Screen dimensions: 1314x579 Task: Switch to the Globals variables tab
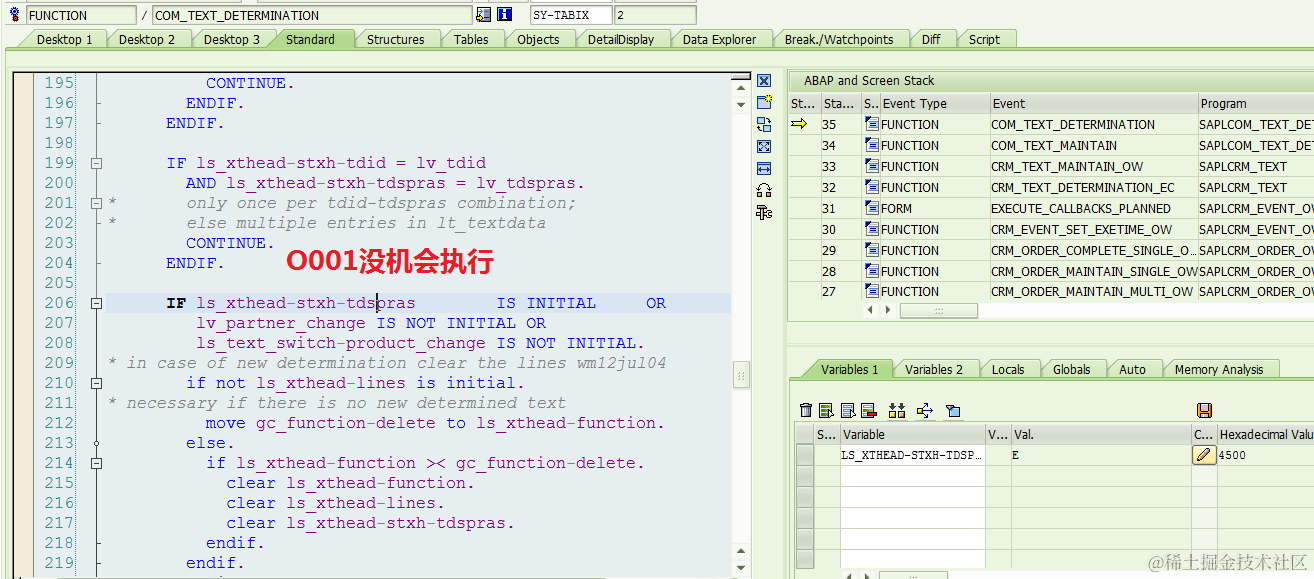click(x=1073, y=368)
